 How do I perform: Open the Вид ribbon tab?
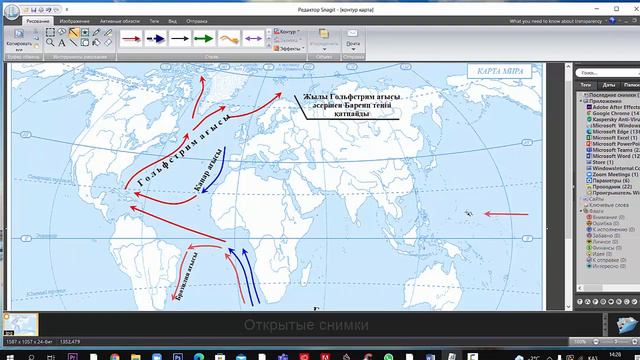[173, 21]
